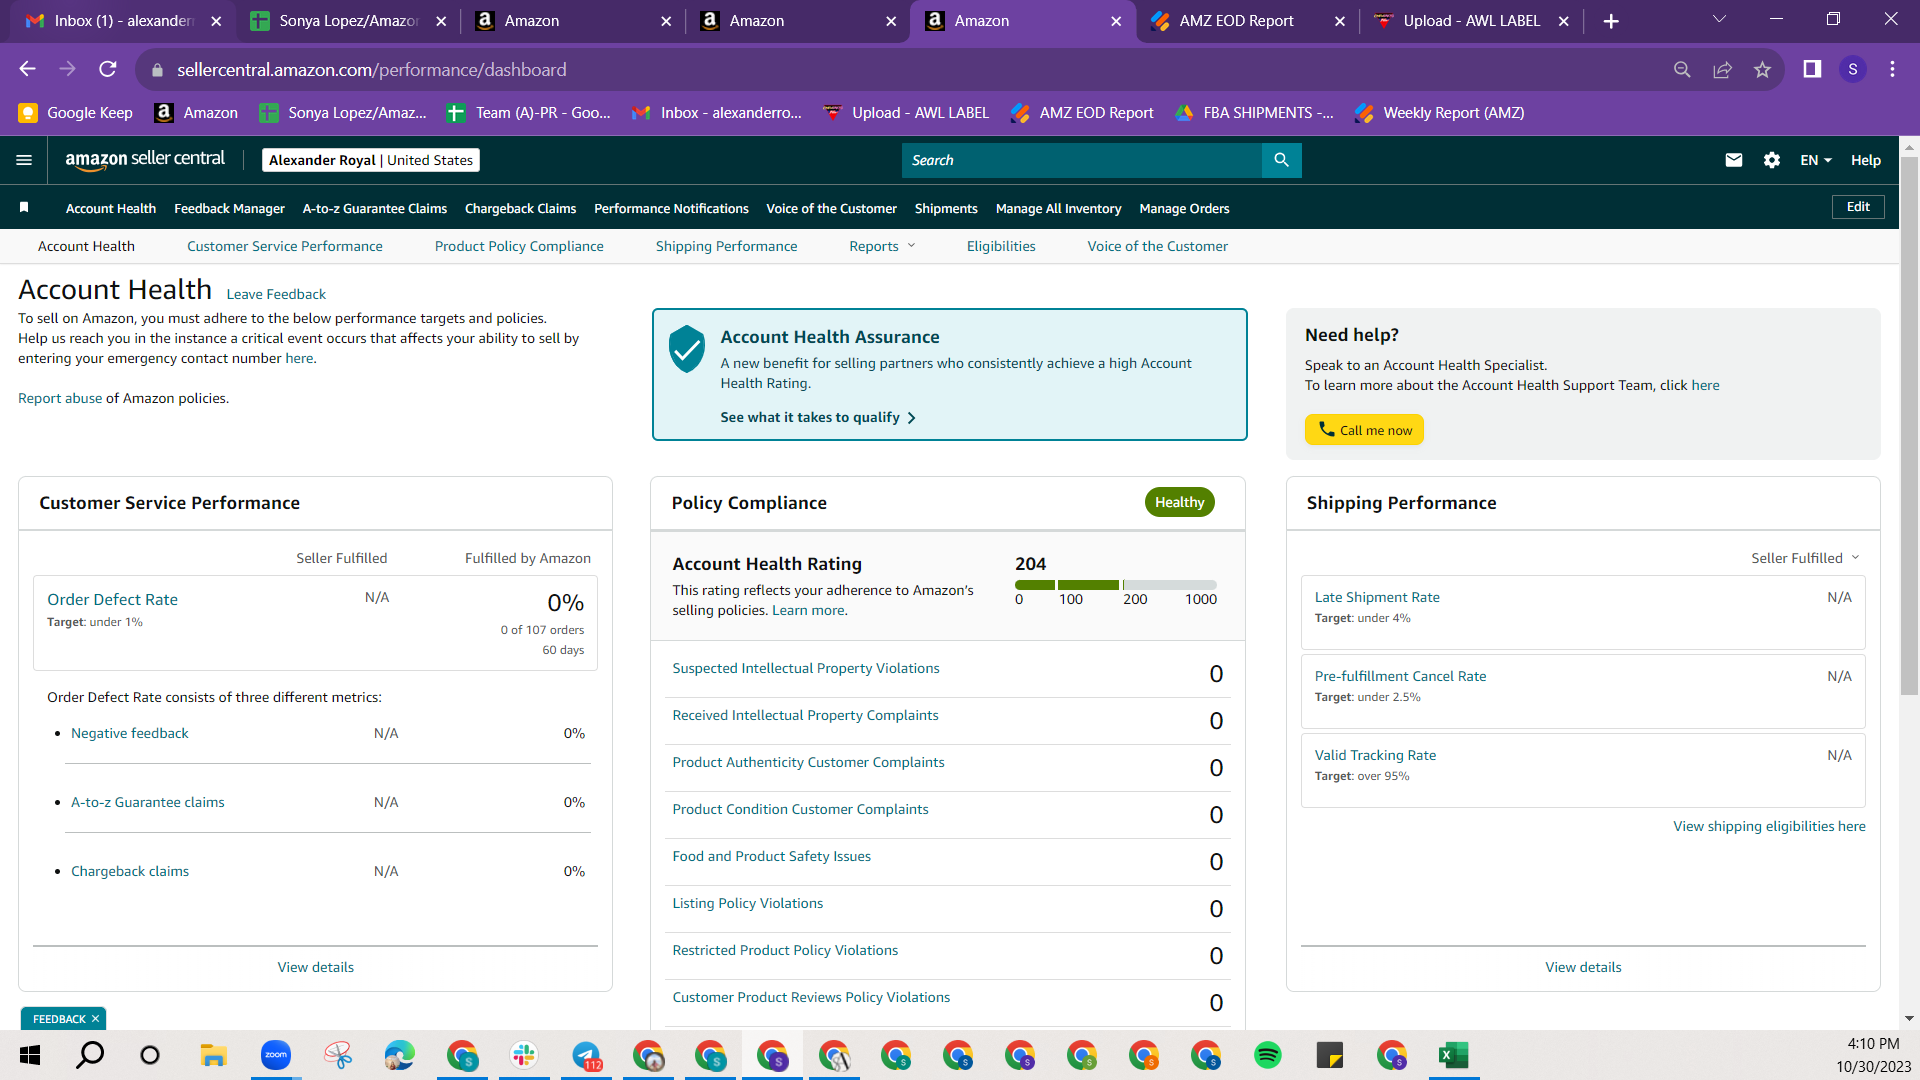Open Suspected Intellectual Property Violations link
Image resolution: width=1920 pixels, height=1080 pixels.
806,668
